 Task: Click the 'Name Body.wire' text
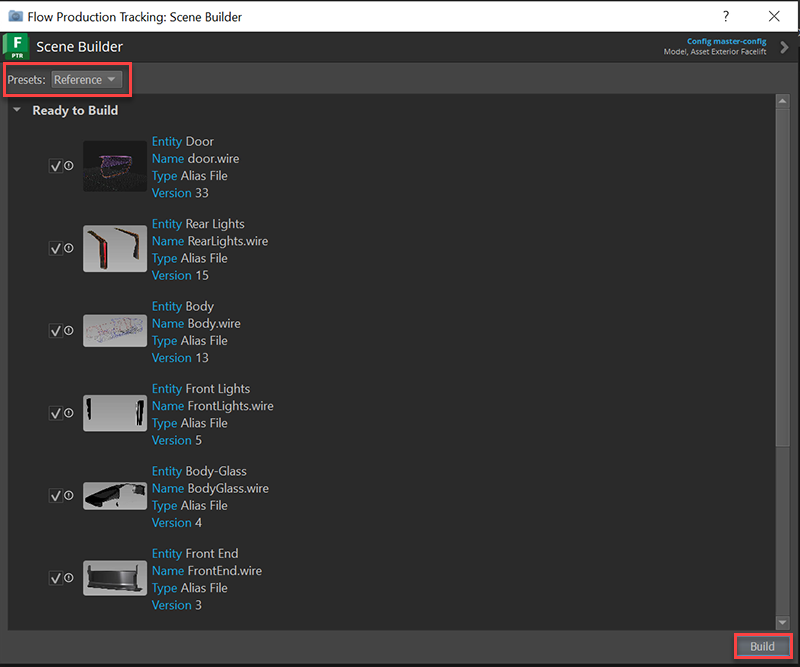click(x=196, y=324)
